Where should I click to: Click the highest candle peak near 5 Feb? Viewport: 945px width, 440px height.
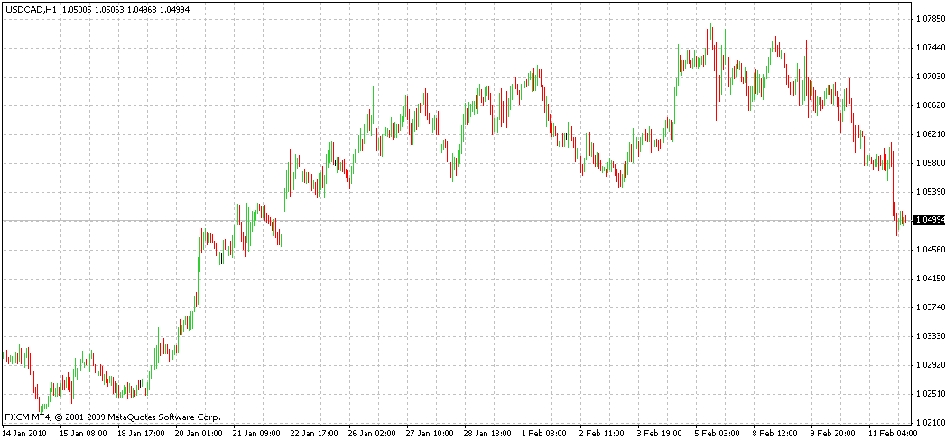click(x=711, y=26)
